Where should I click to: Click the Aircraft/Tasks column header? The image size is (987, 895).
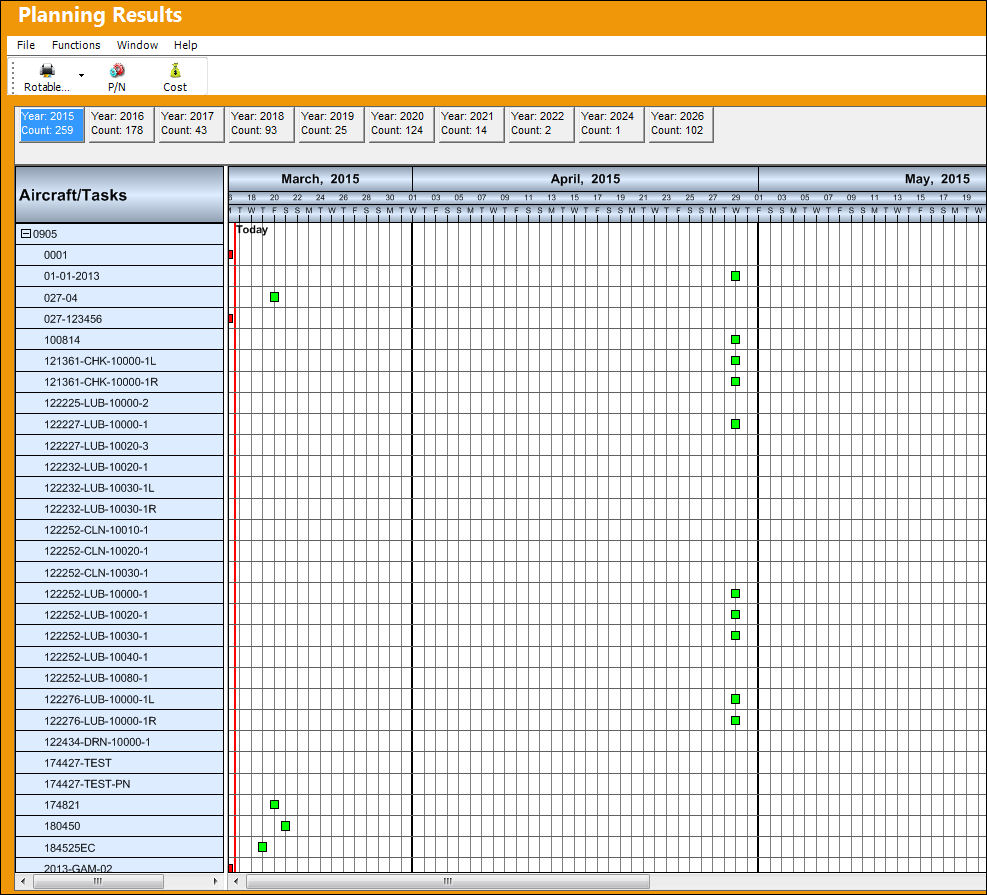[120, 194]
